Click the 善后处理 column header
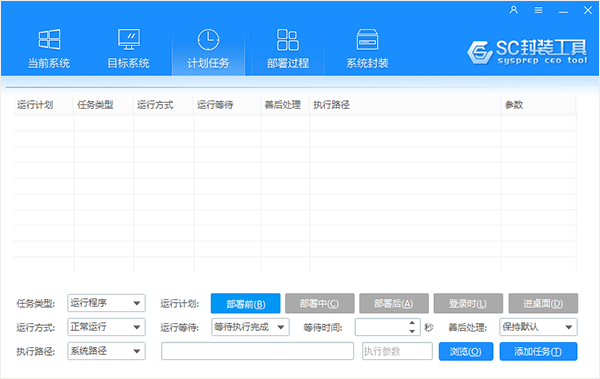This screenshot has width=600, height=379. coord(285,105)
